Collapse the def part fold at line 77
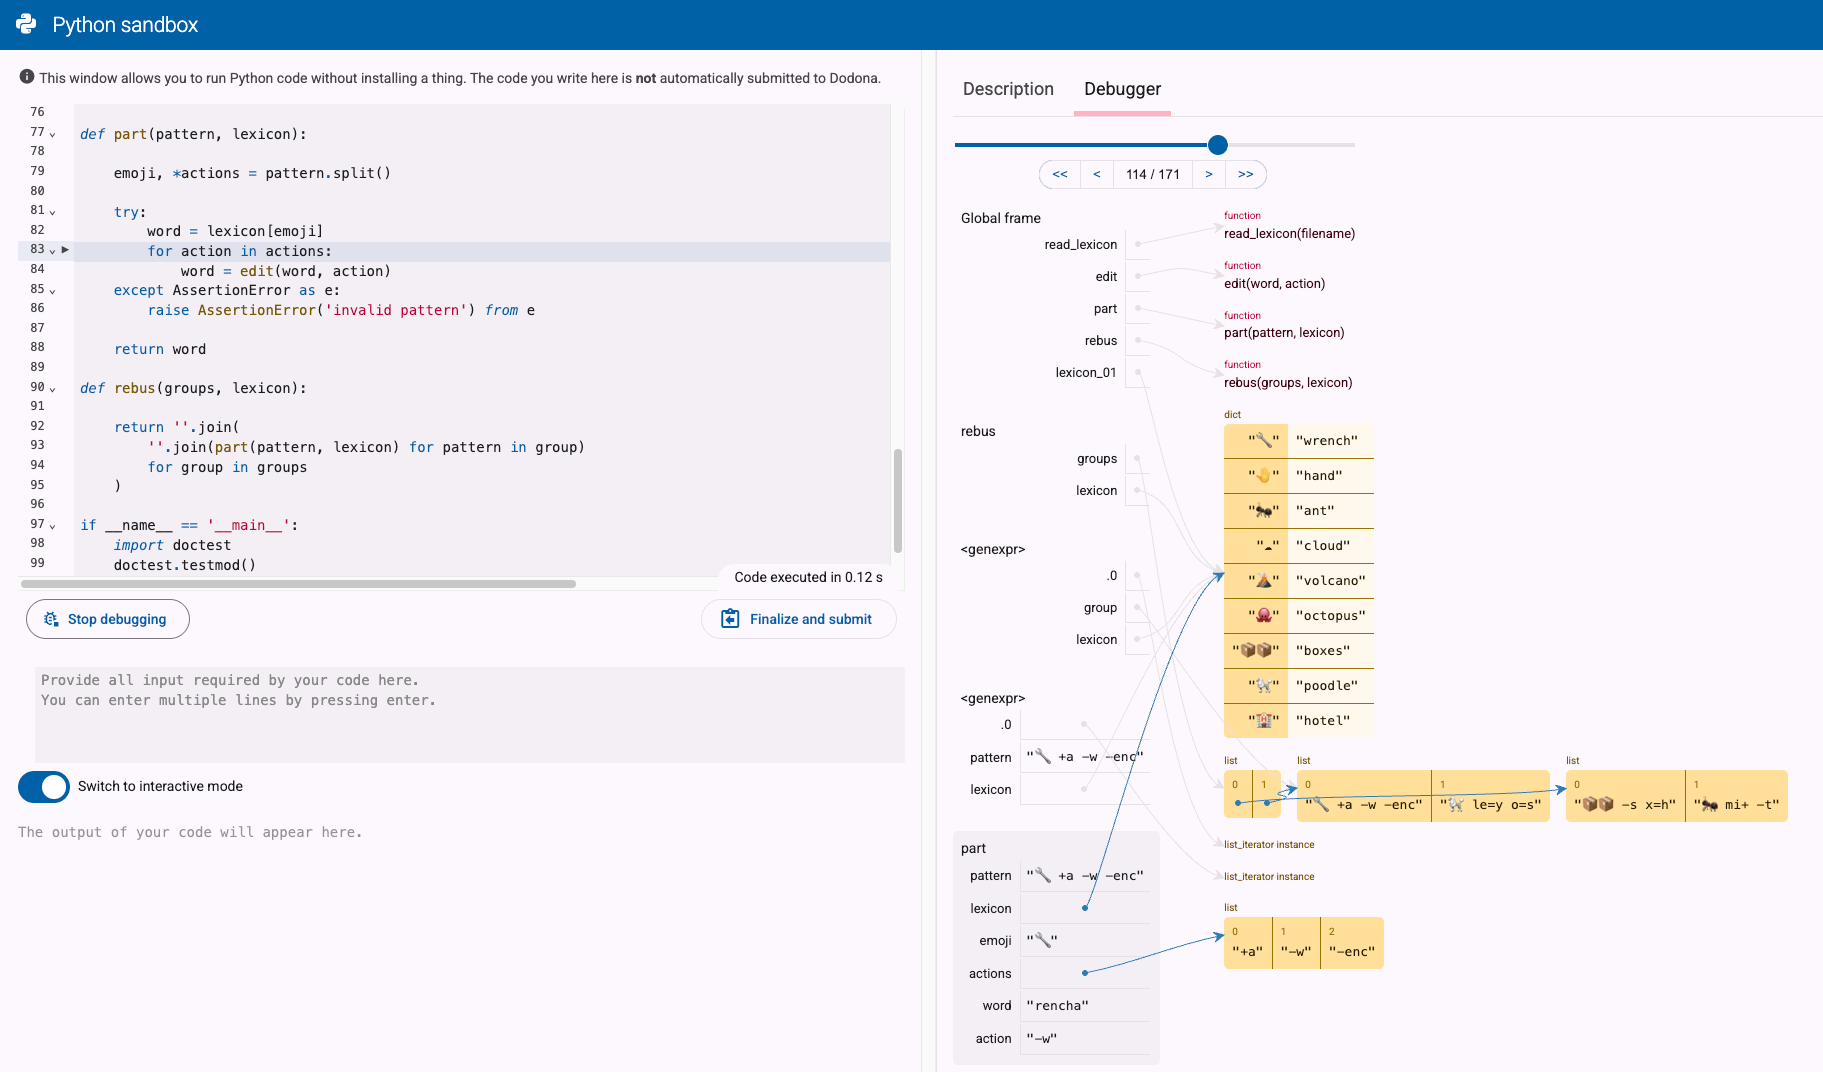 (53, 133)
